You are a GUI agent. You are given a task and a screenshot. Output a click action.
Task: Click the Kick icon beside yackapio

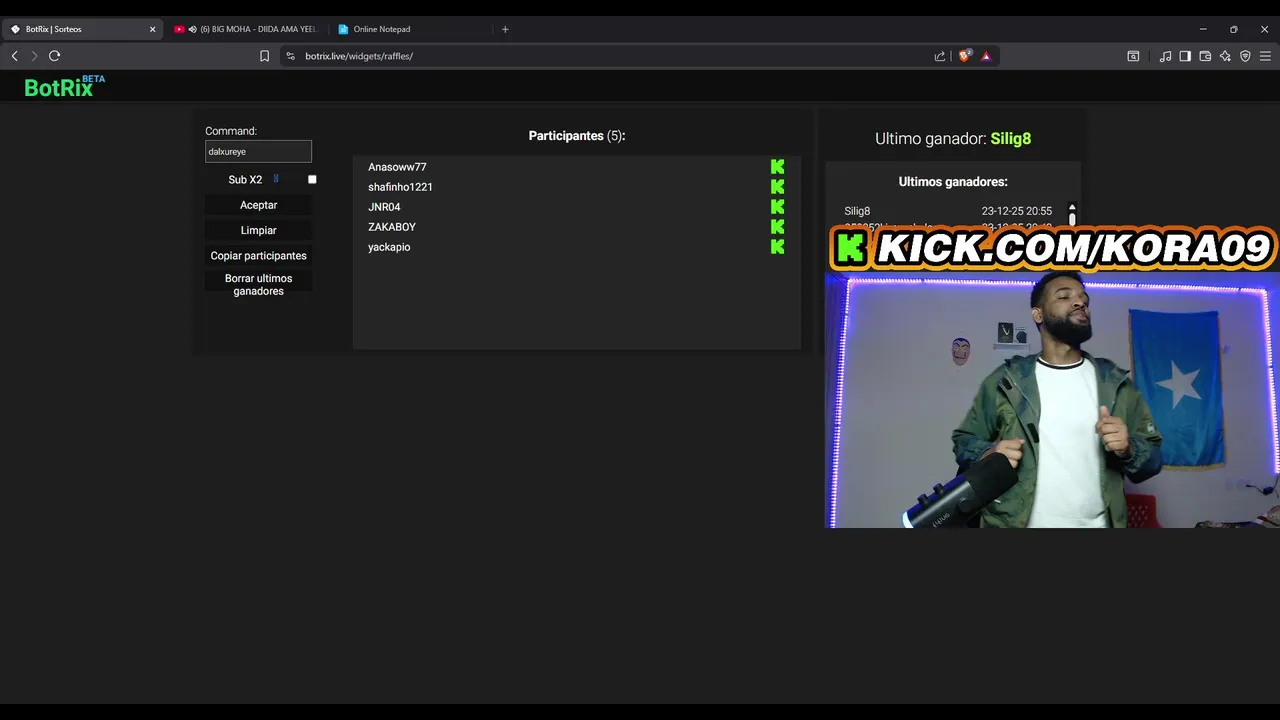tap(777, 247)
